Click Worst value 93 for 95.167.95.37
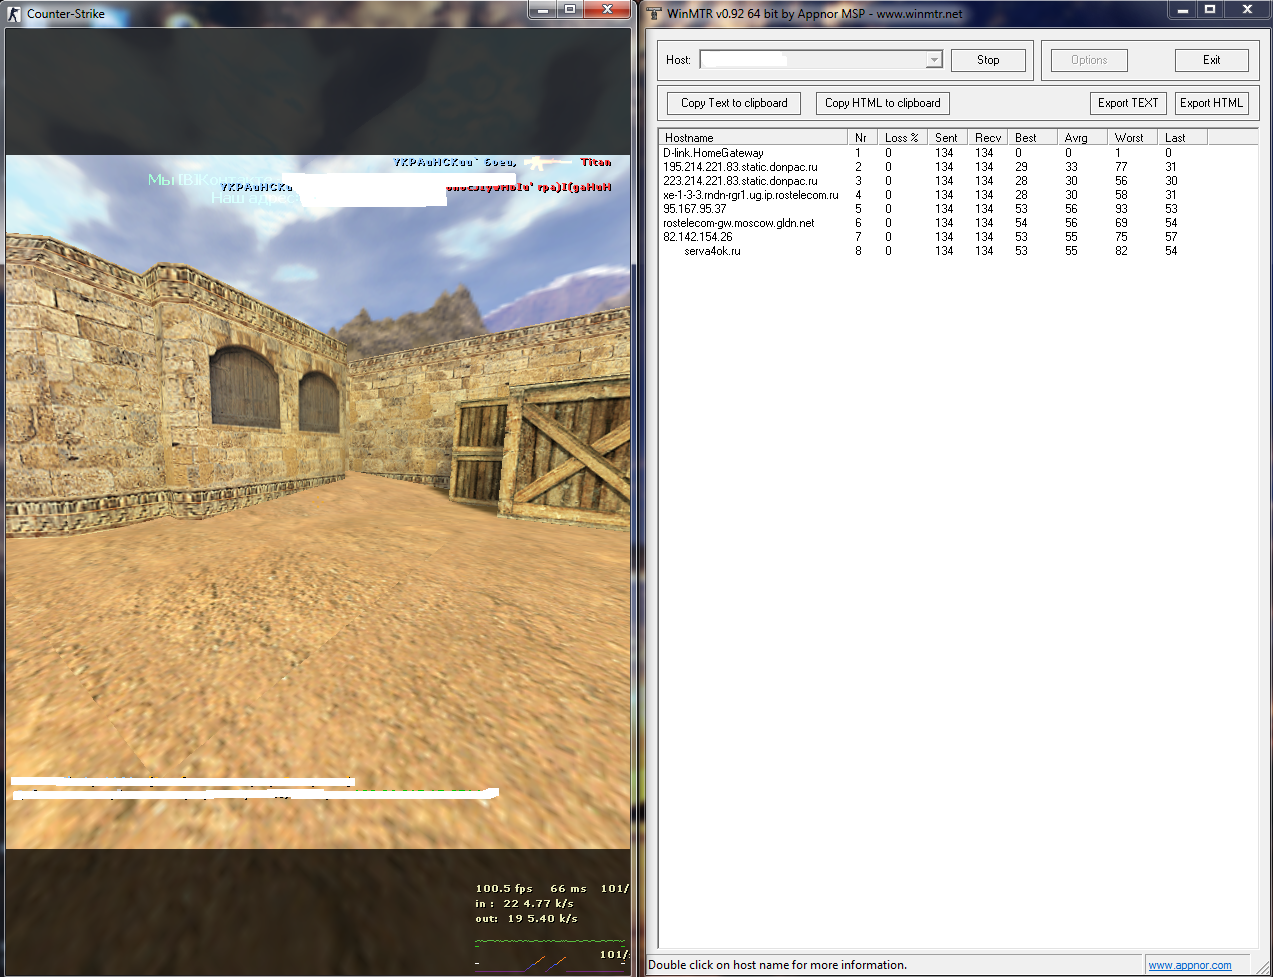The height and width of the screenshot is (977, 1273). (1121, 209)
